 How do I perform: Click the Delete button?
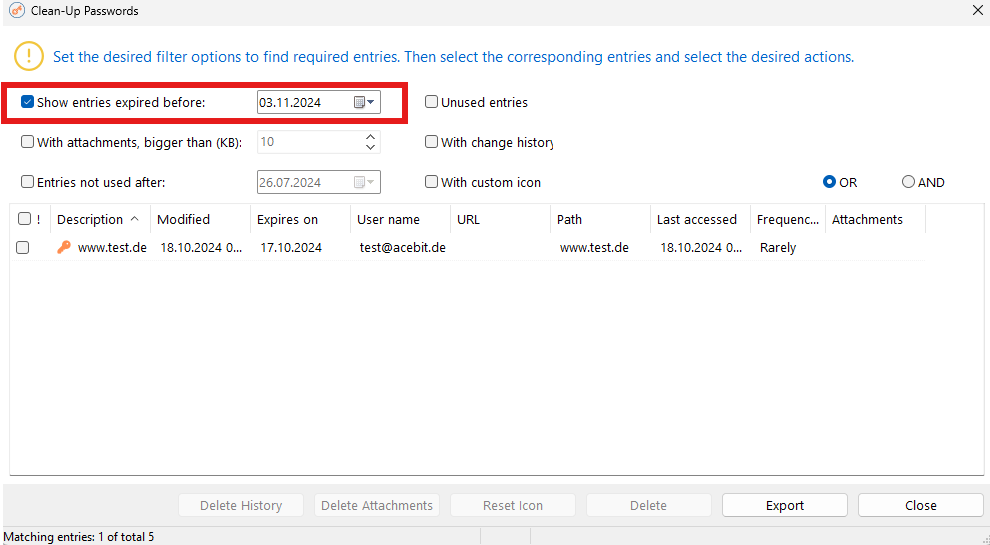[x=648, y=505]
